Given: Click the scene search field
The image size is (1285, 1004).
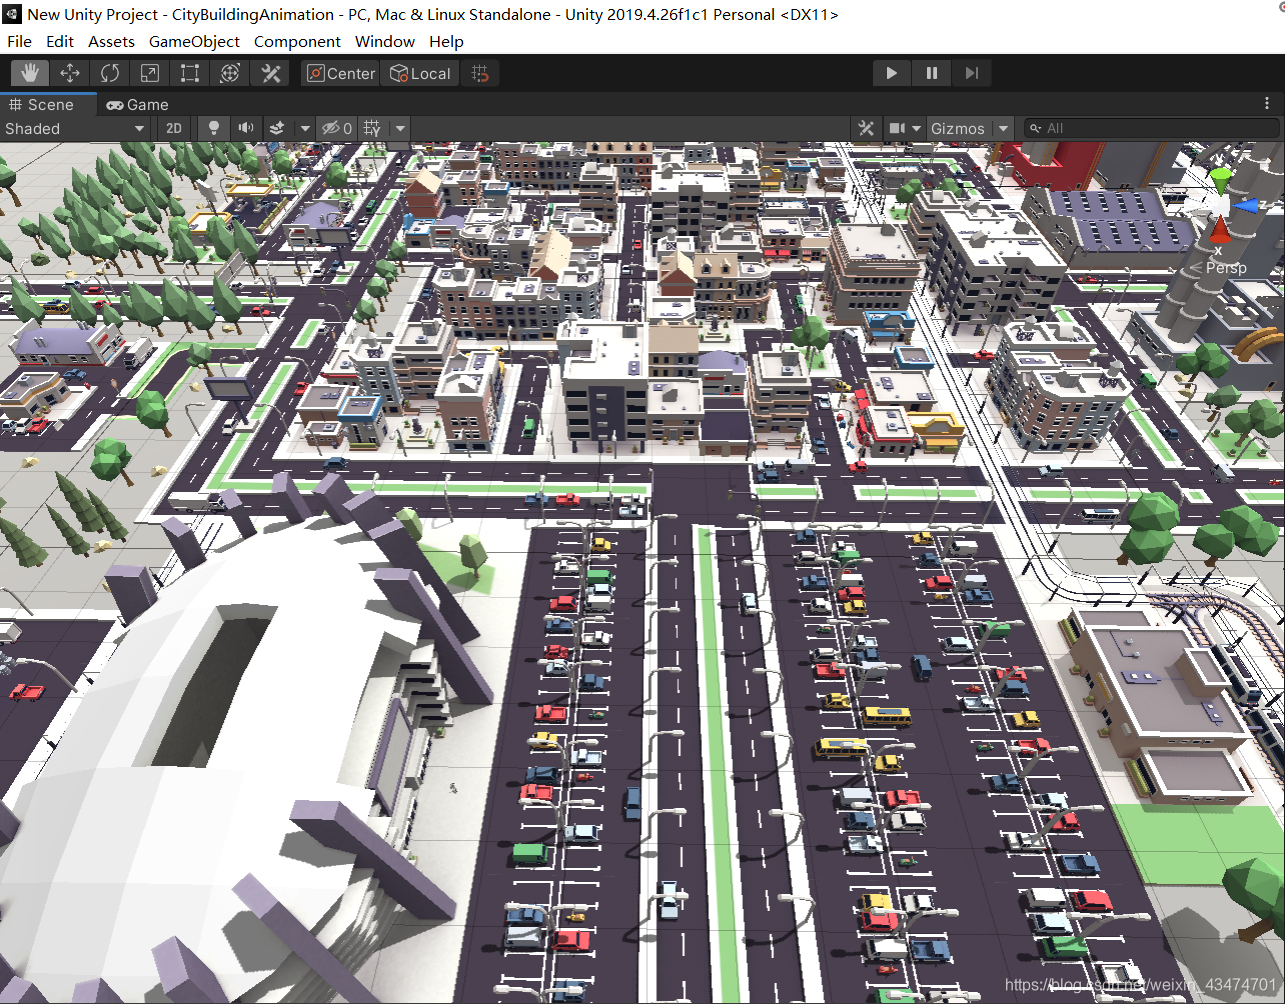Looking at the screenshot, I should tap(1150, 128).
